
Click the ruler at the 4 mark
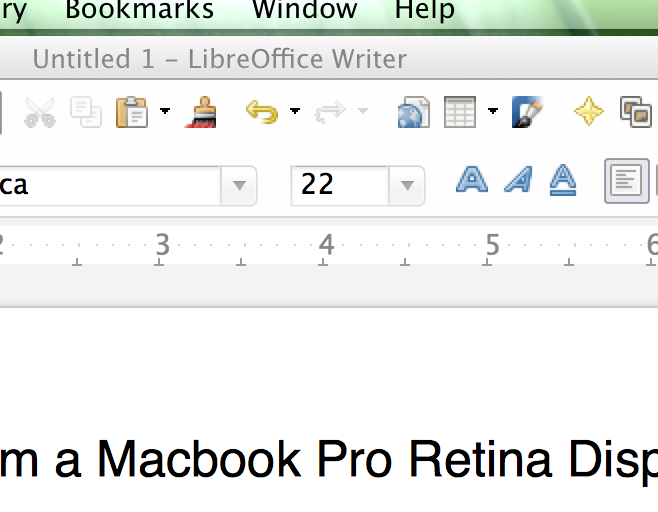(326, 245)
